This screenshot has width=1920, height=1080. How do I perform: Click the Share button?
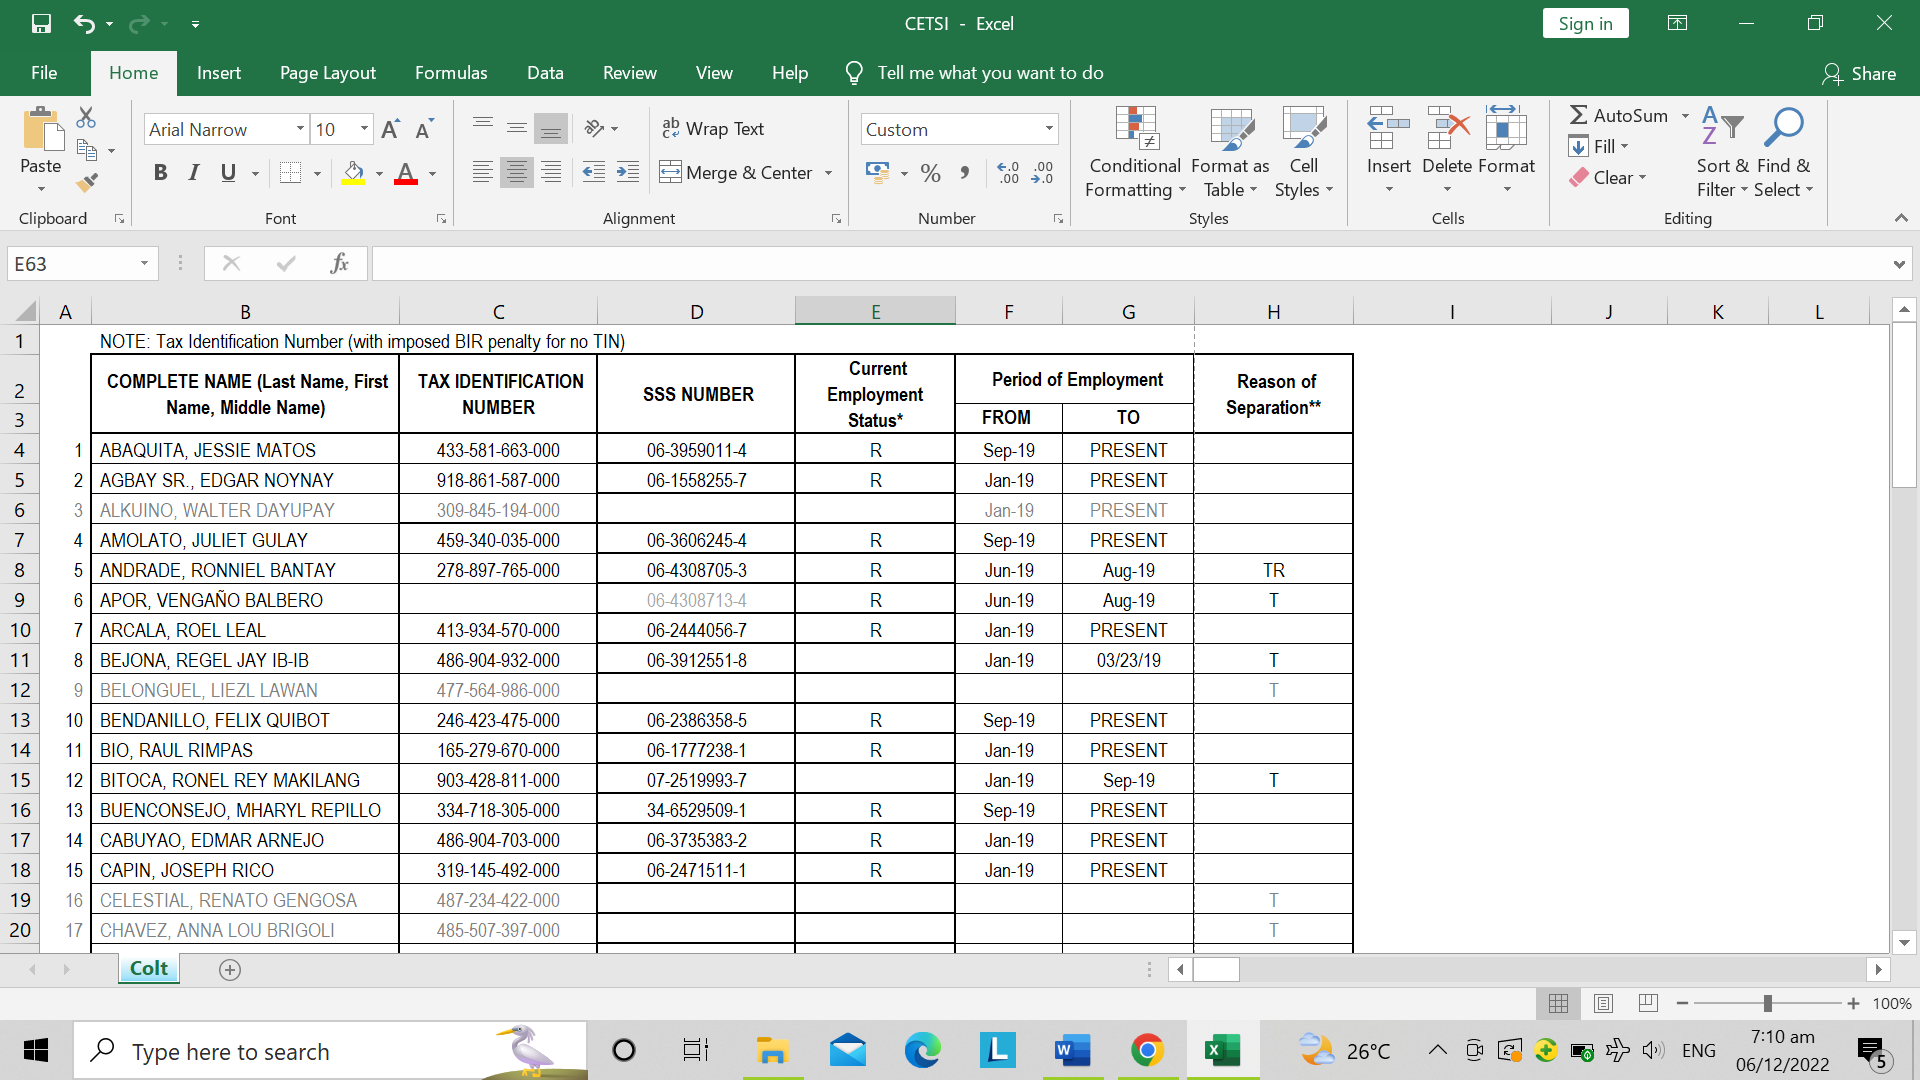[1859, 73]
